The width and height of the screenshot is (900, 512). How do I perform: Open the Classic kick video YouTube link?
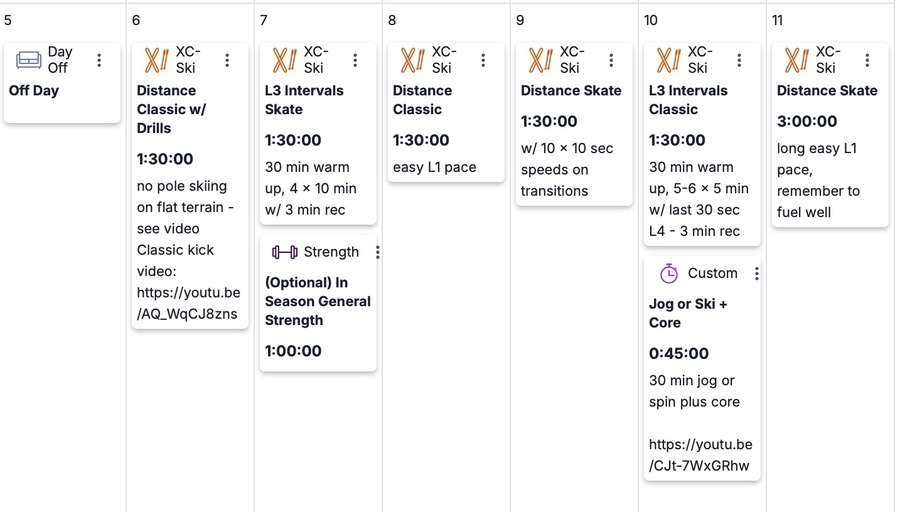point(188,303)
